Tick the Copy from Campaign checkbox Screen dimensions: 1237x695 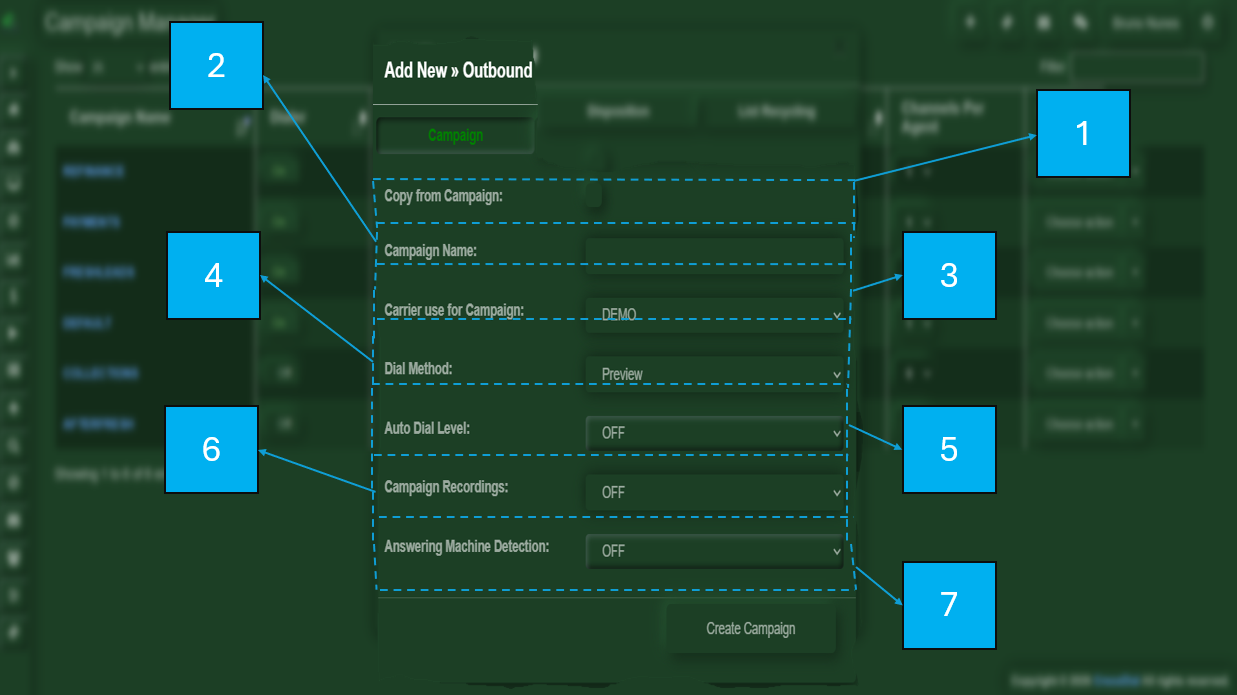(594, 196)
